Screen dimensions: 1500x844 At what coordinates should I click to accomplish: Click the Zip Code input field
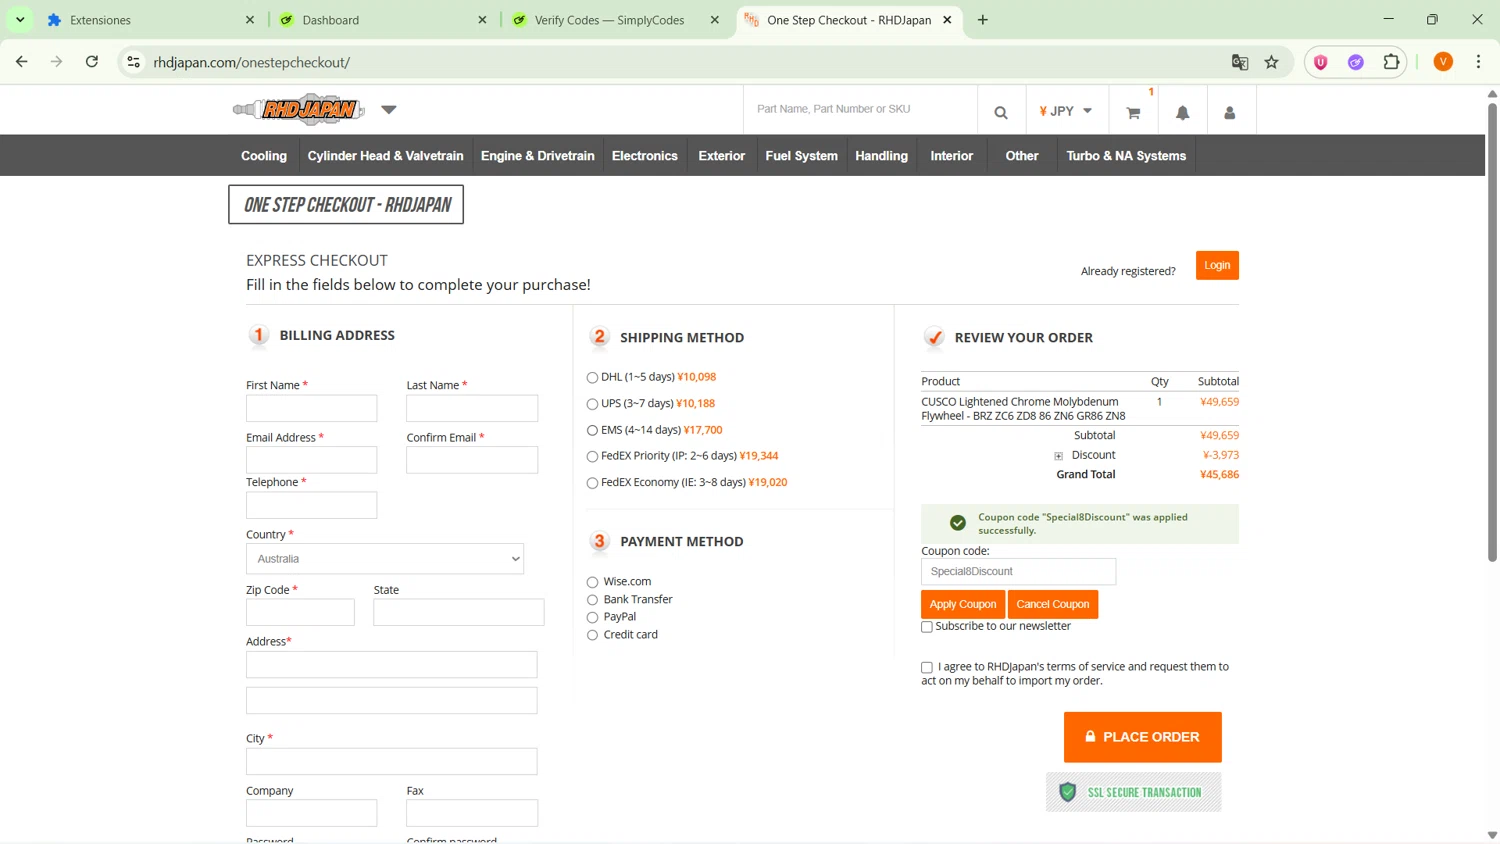[300, 612]
